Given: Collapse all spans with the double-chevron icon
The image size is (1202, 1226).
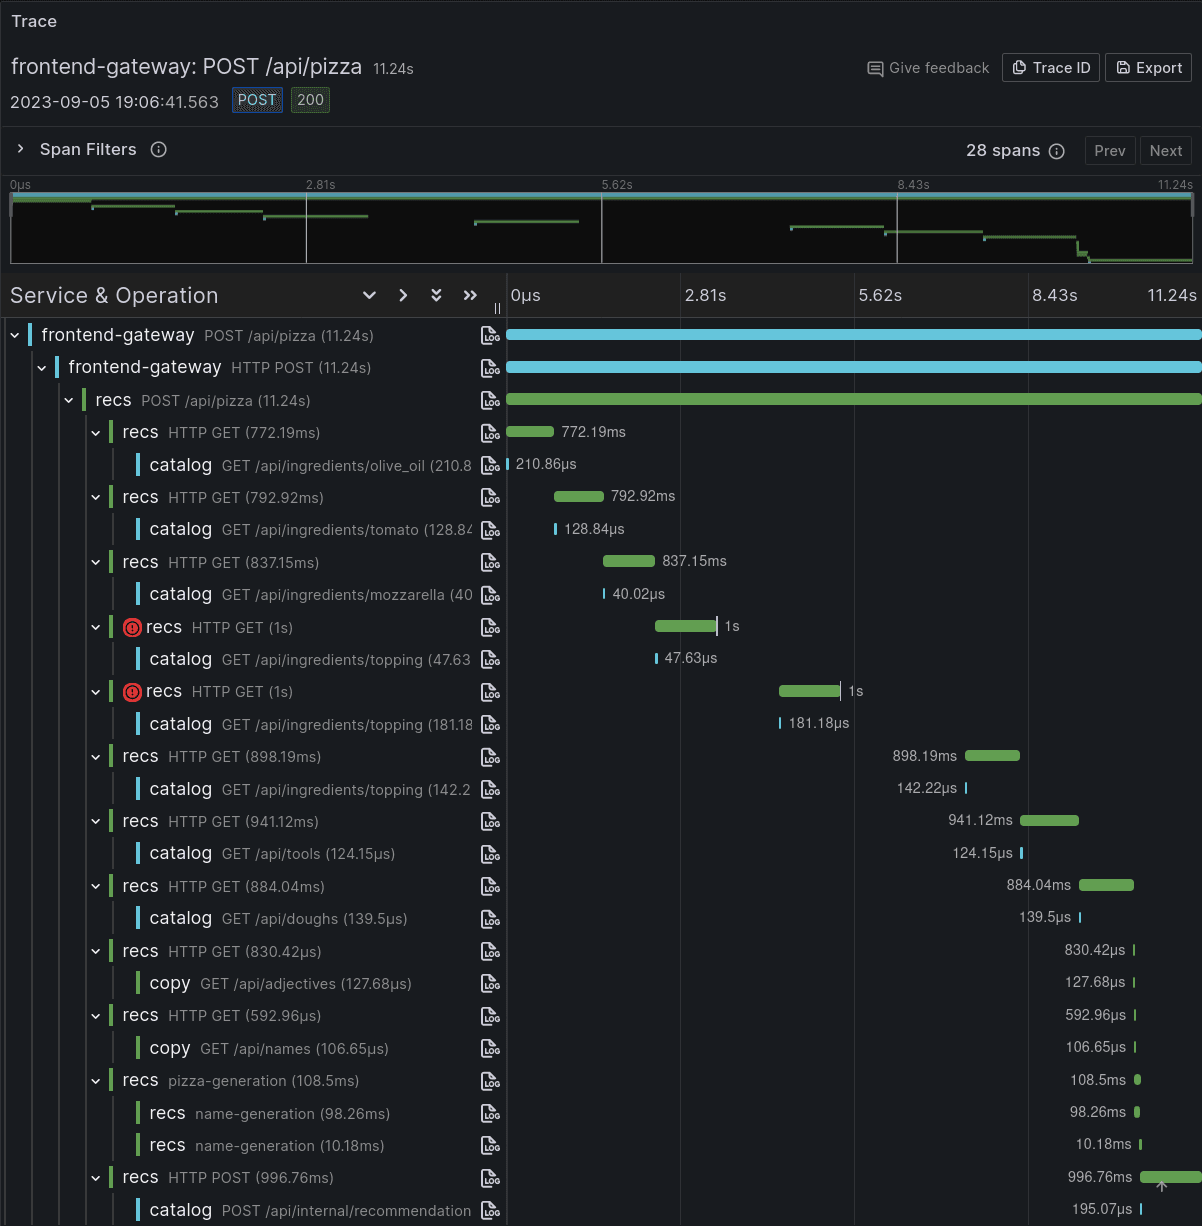Looking at the screenshot, I should coord(436,295).
